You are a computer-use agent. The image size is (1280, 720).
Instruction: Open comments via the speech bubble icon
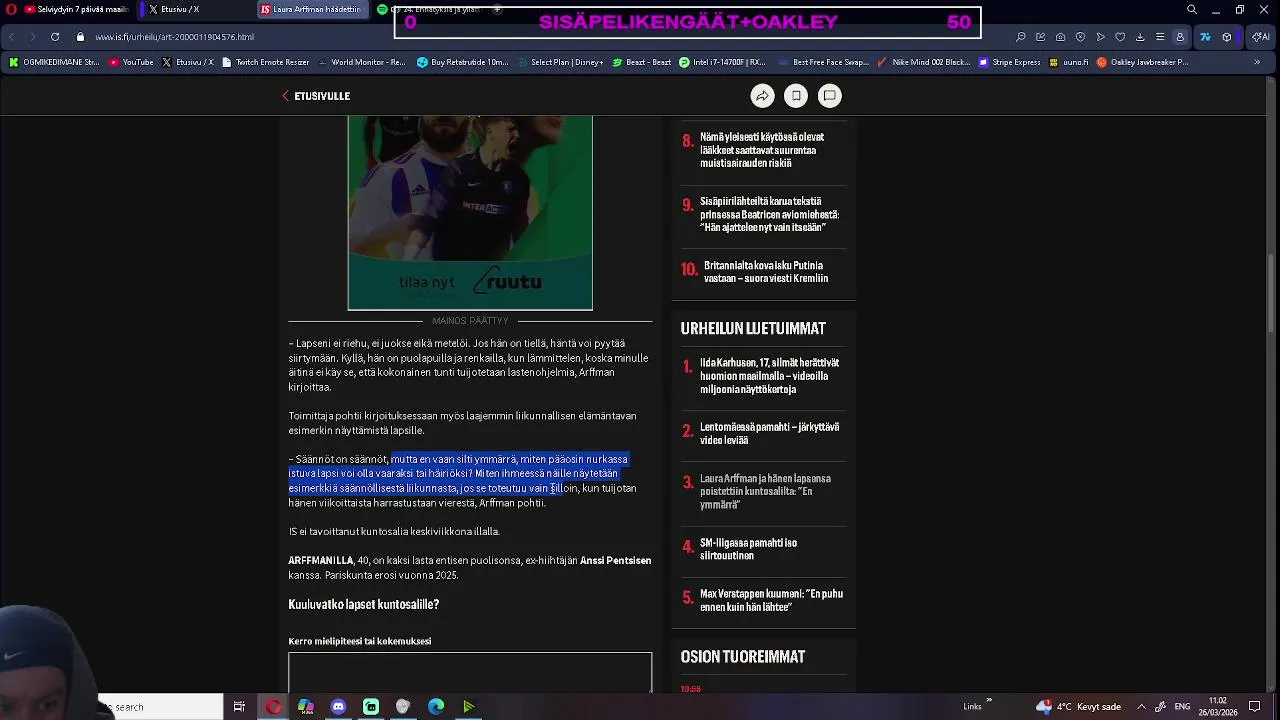[829, 96]
